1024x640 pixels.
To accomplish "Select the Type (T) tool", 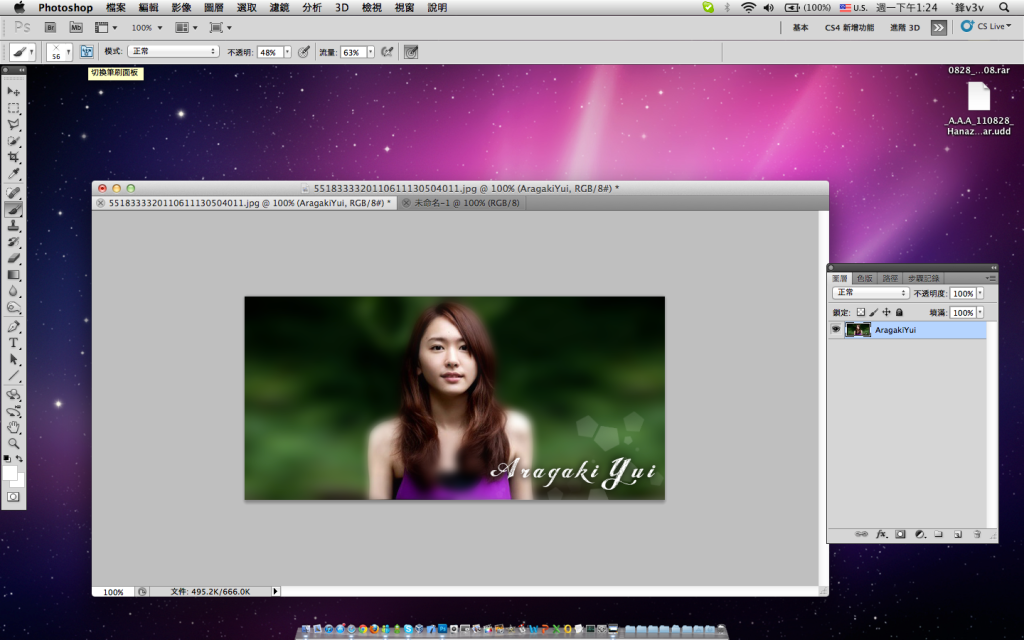I will pyautogui.click(x=14, y=343).
